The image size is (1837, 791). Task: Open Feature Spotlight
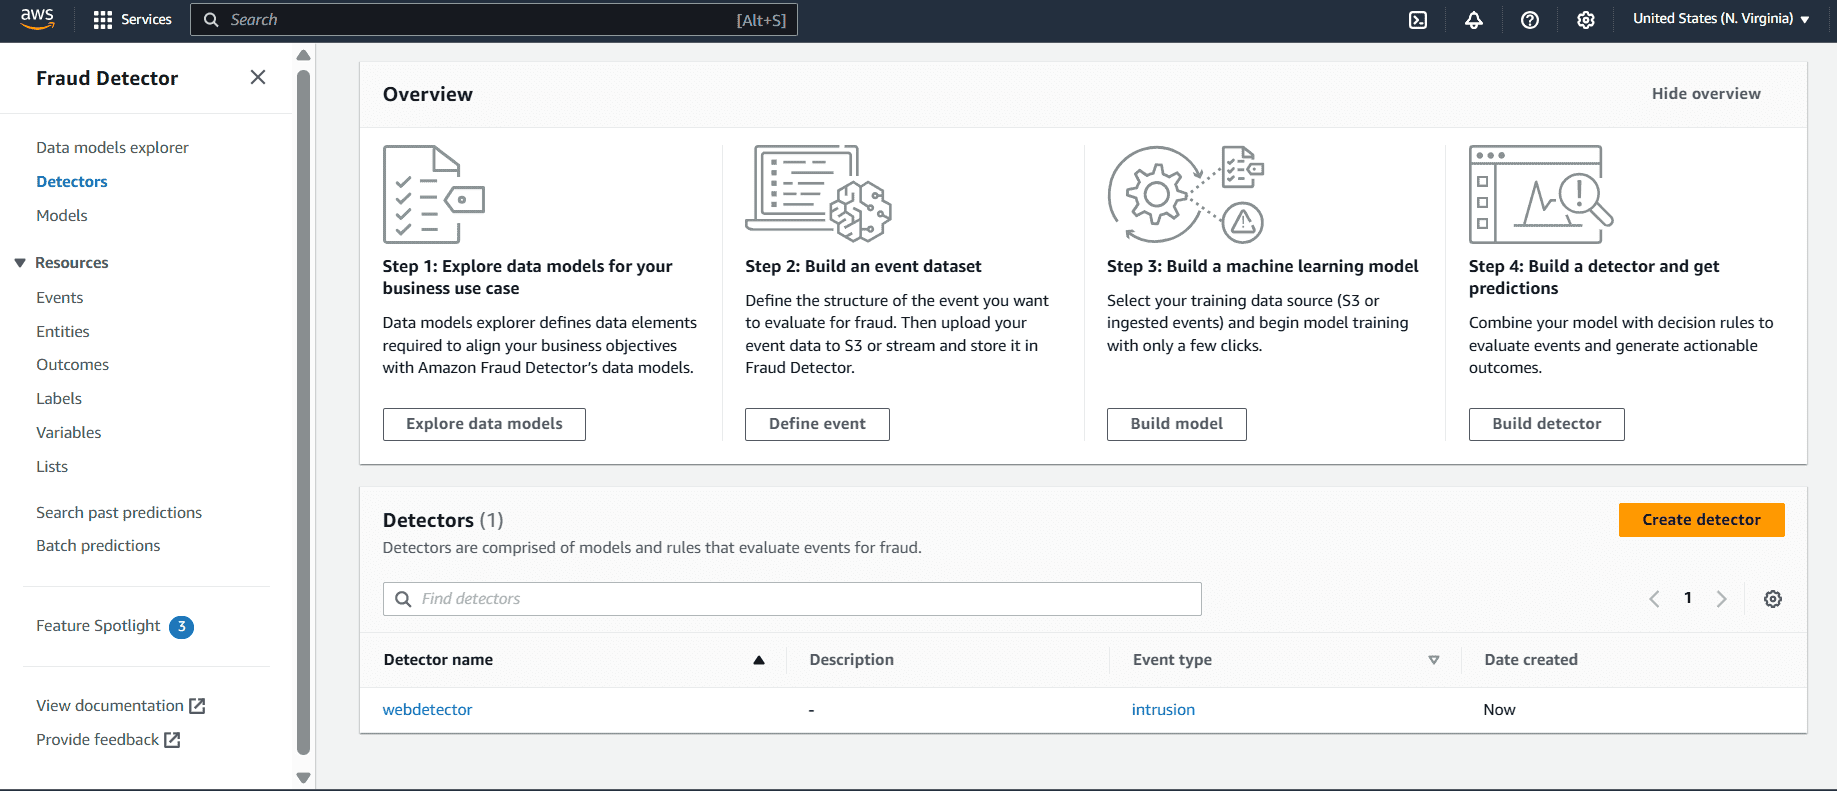pyautogui.click(x=98, y=625)
